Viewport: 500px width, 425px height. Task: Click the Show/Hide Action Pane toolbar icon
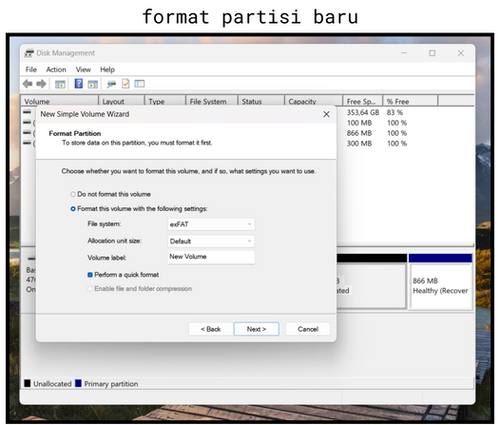tap(93, 84)
